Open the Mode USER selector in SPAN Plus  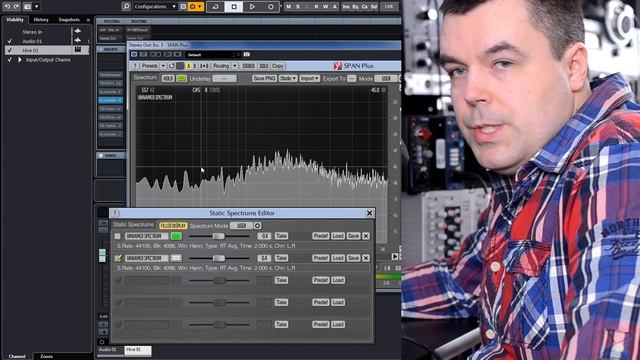click(x=387, y=78)
